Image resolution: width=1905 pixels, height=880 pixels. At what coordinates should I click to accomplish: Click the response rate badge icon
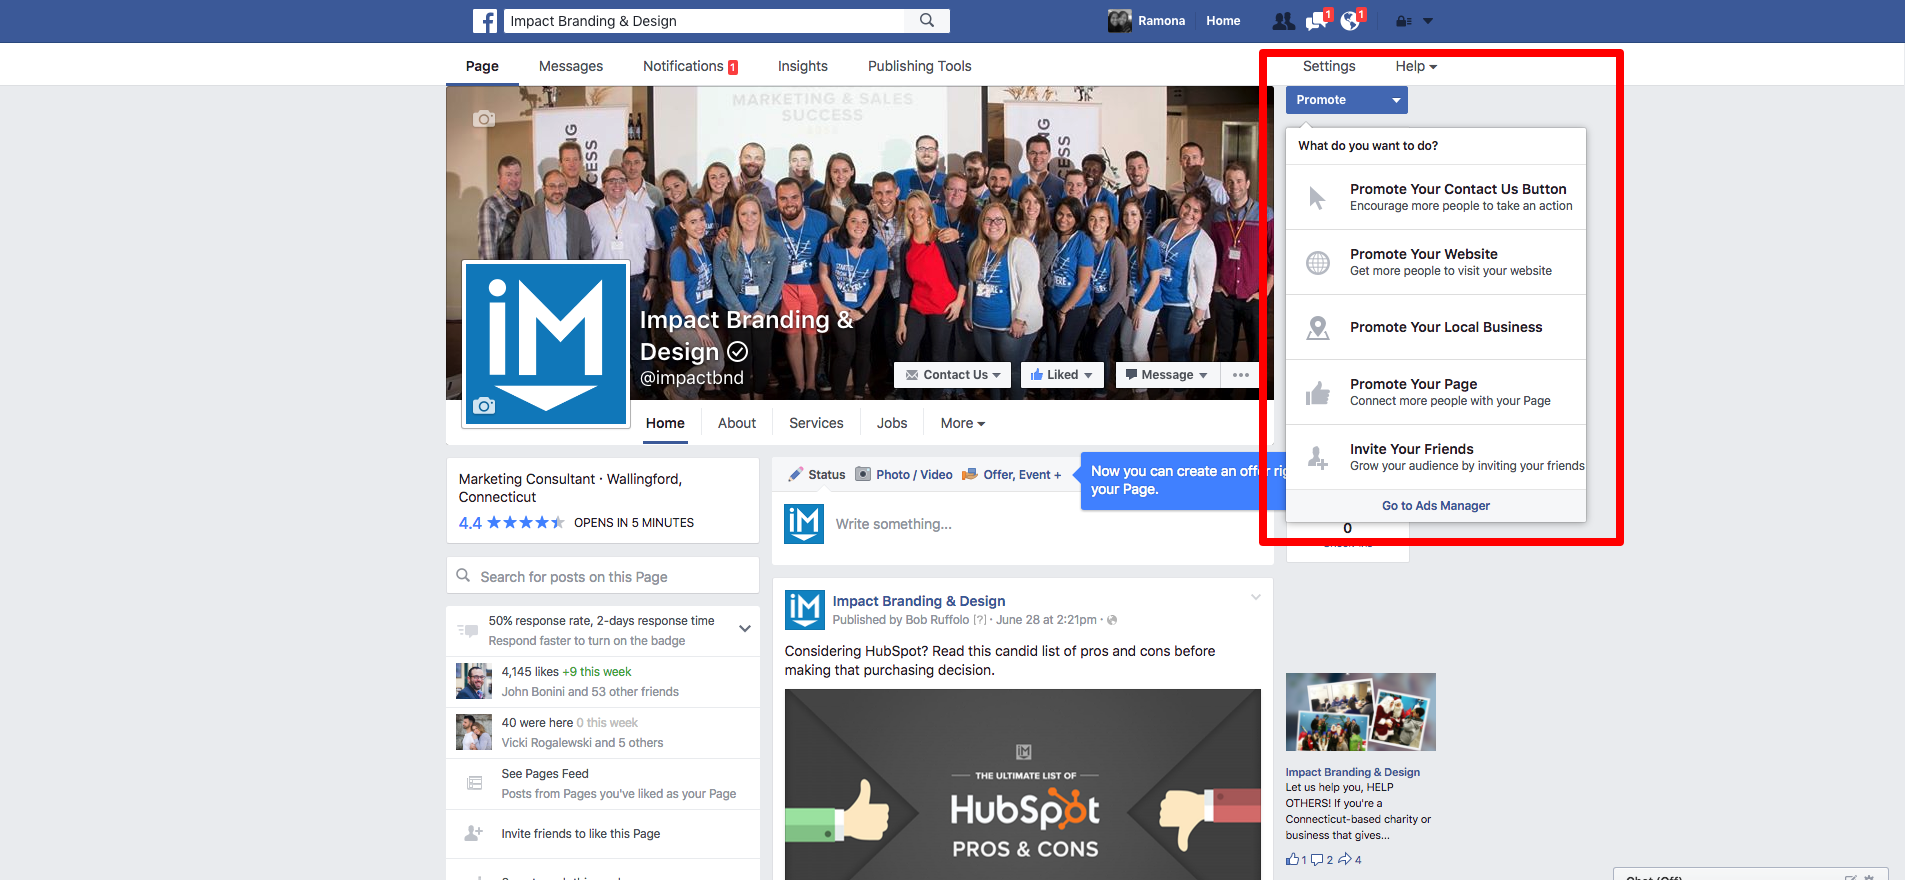point(467,630)
